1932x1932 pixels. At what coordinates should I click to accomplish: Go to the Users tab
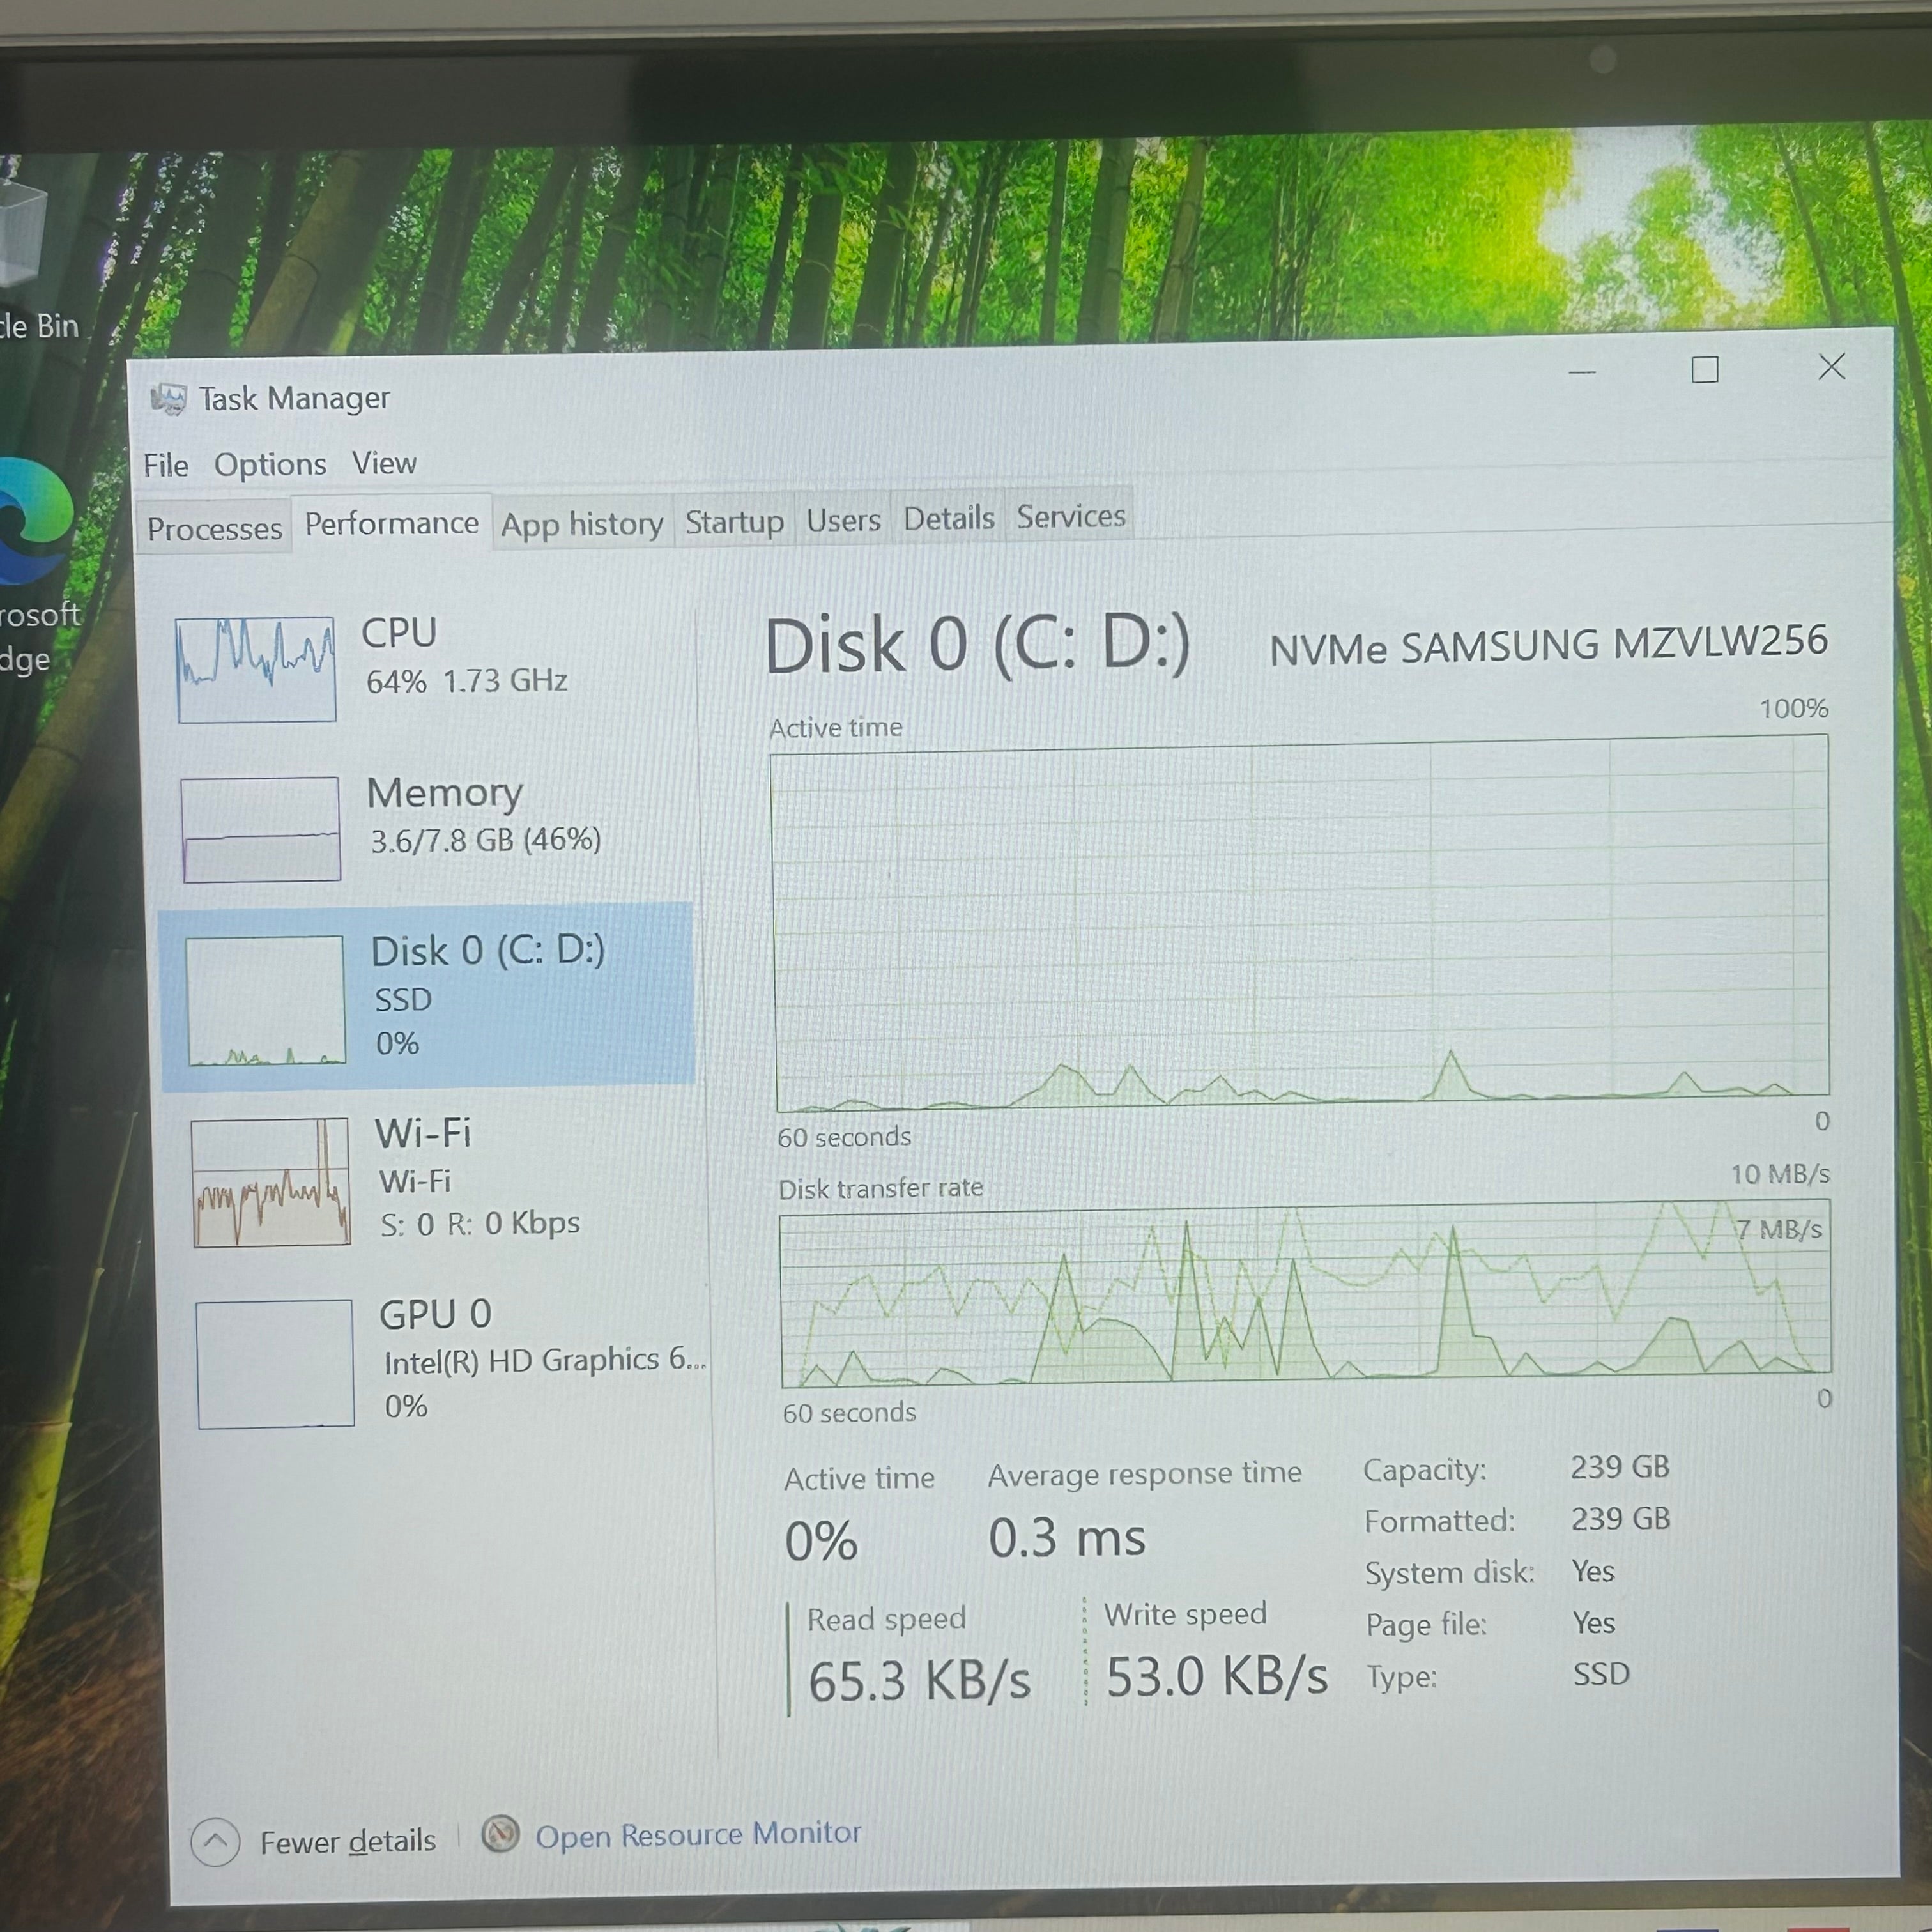coord(843,520)
